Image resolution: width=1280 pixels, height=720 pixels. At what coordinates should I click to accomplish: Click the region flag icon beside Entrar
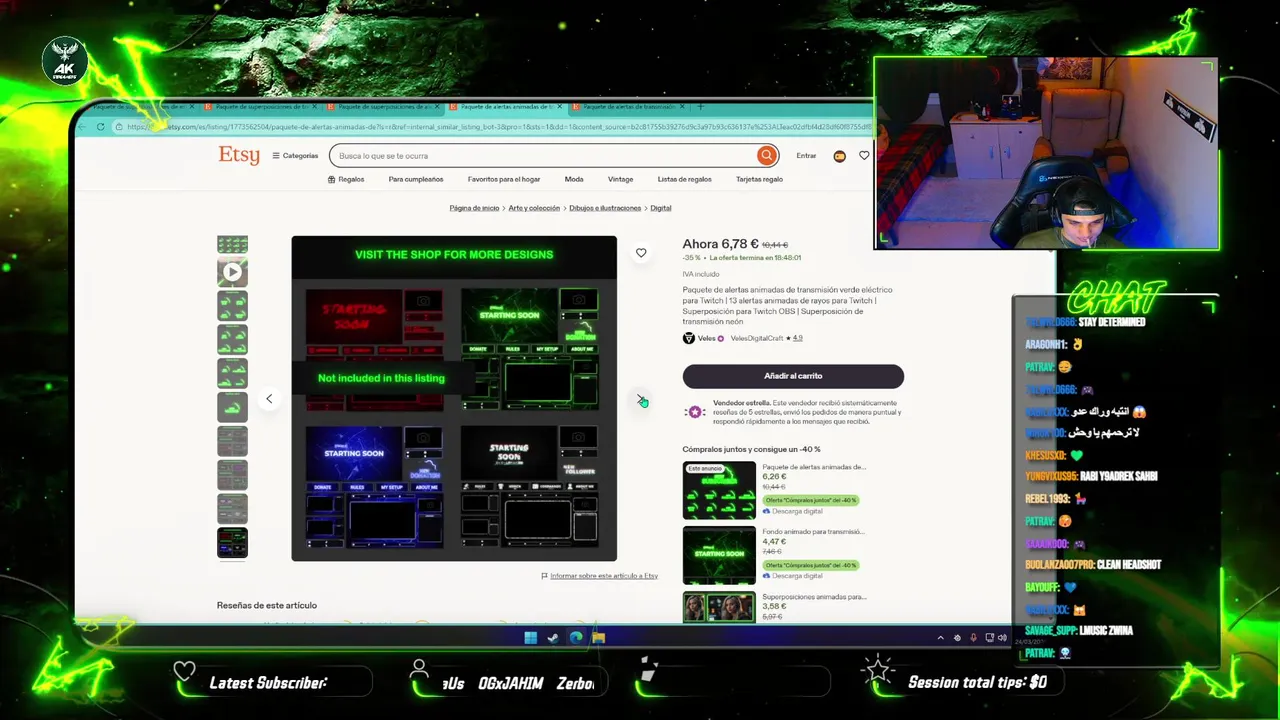click(x=839, y=156)
